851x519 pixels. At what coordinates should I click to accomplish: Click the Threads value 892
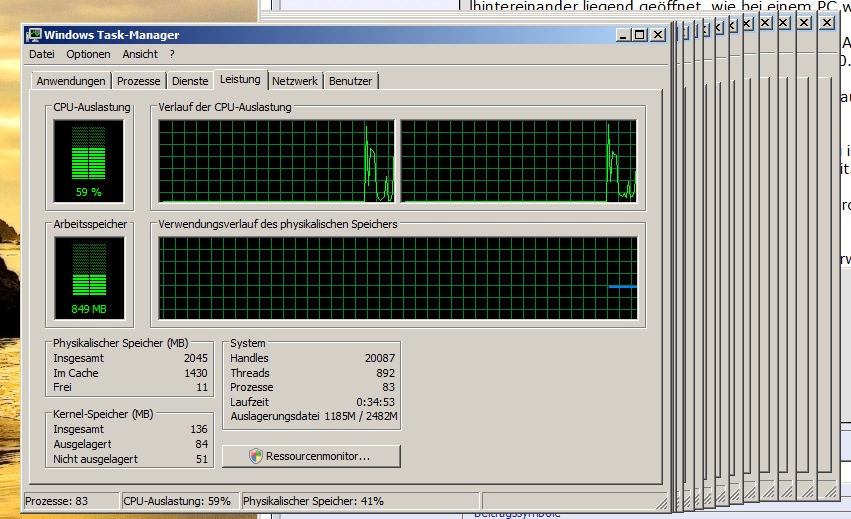[x=385, y=373]
